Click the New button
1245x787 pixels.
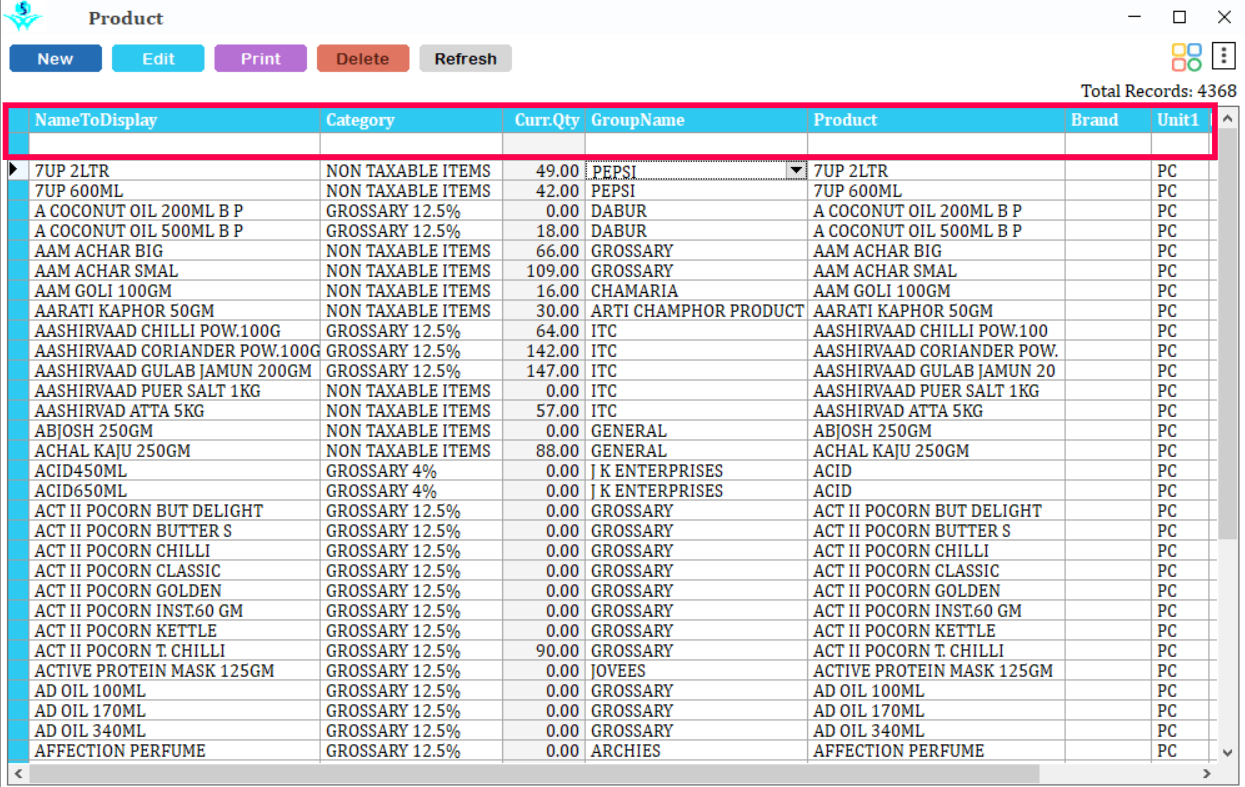(55, 58)
